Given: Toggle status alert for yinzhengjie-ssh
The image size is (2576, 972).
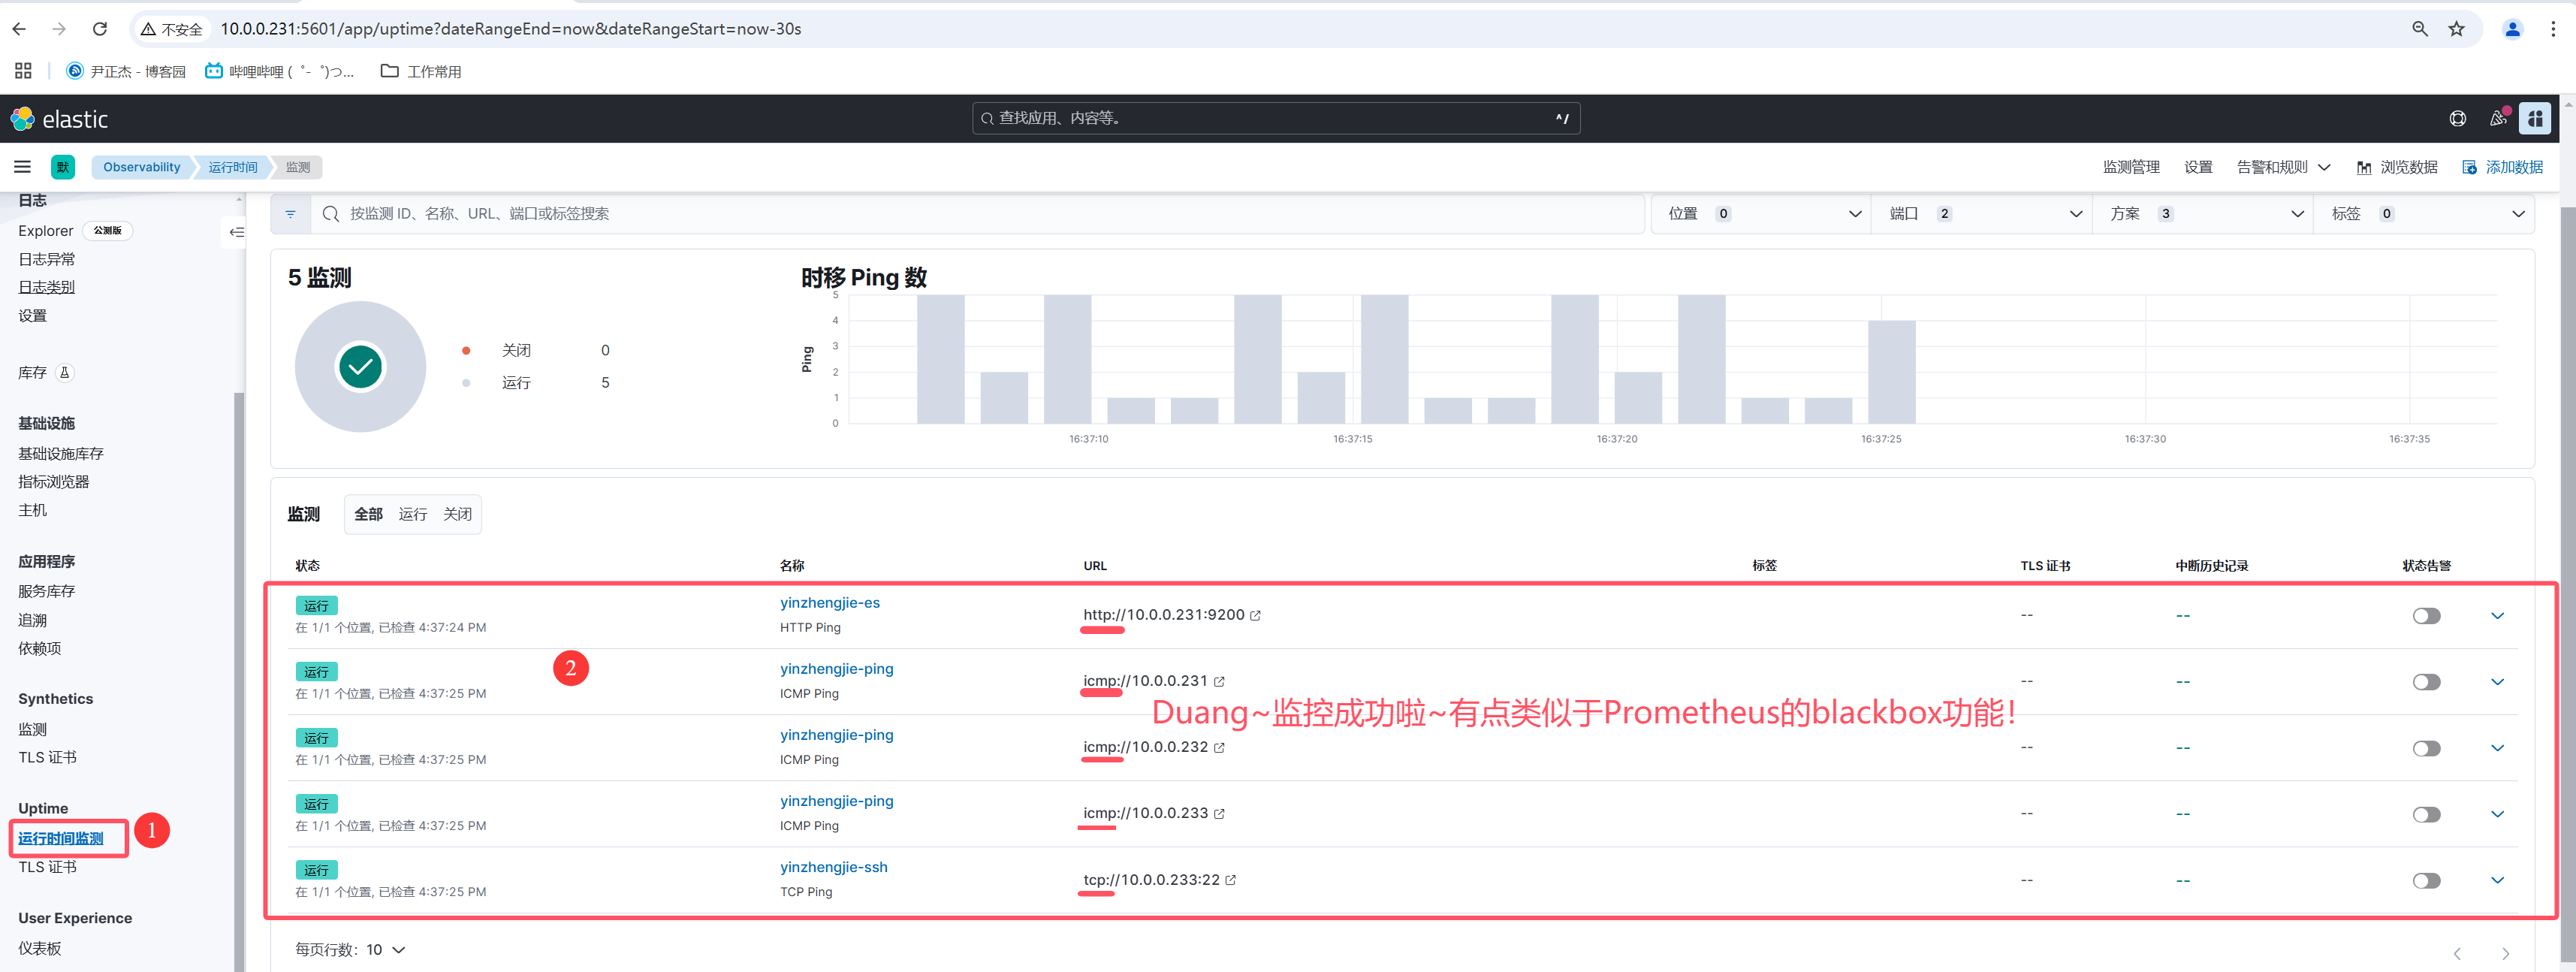Looking at the screenshot, I should pos(2426,881).
